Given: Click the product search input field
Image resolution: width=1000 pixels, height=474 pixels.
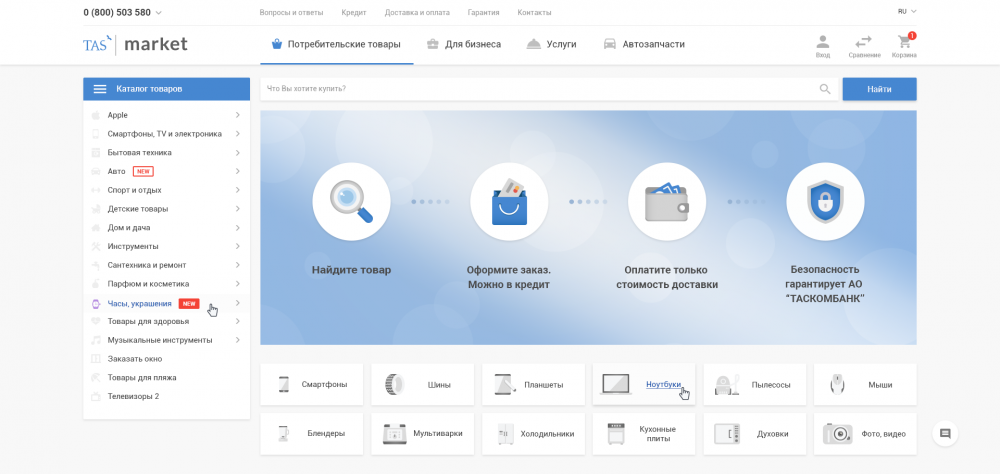Looking at the screenshot, I should tap(538, 89).
